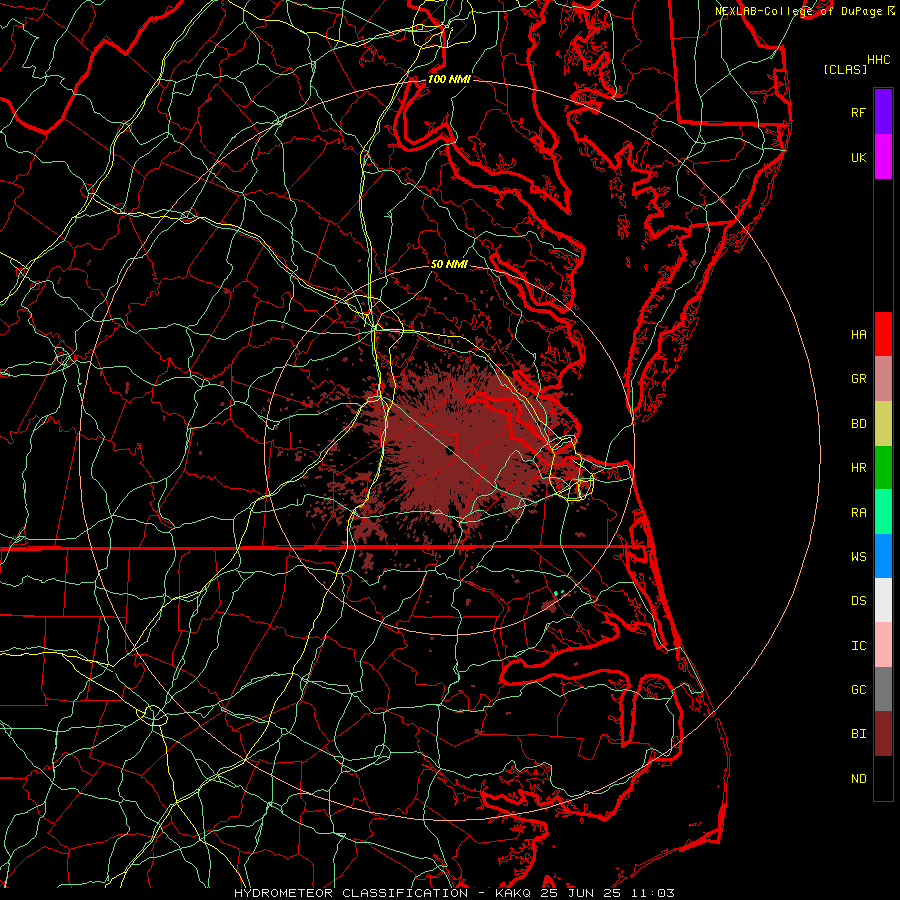The image size is (900, 900).
Task: Click the GR pink legend swatch
Action: (883, 379)
